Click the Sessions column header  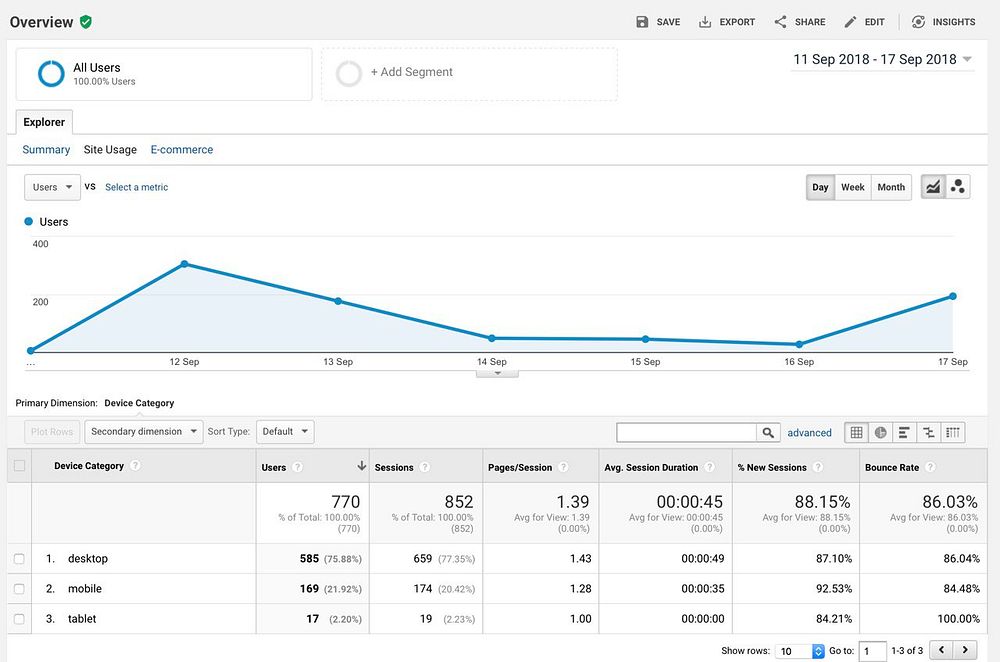[394, 467]
